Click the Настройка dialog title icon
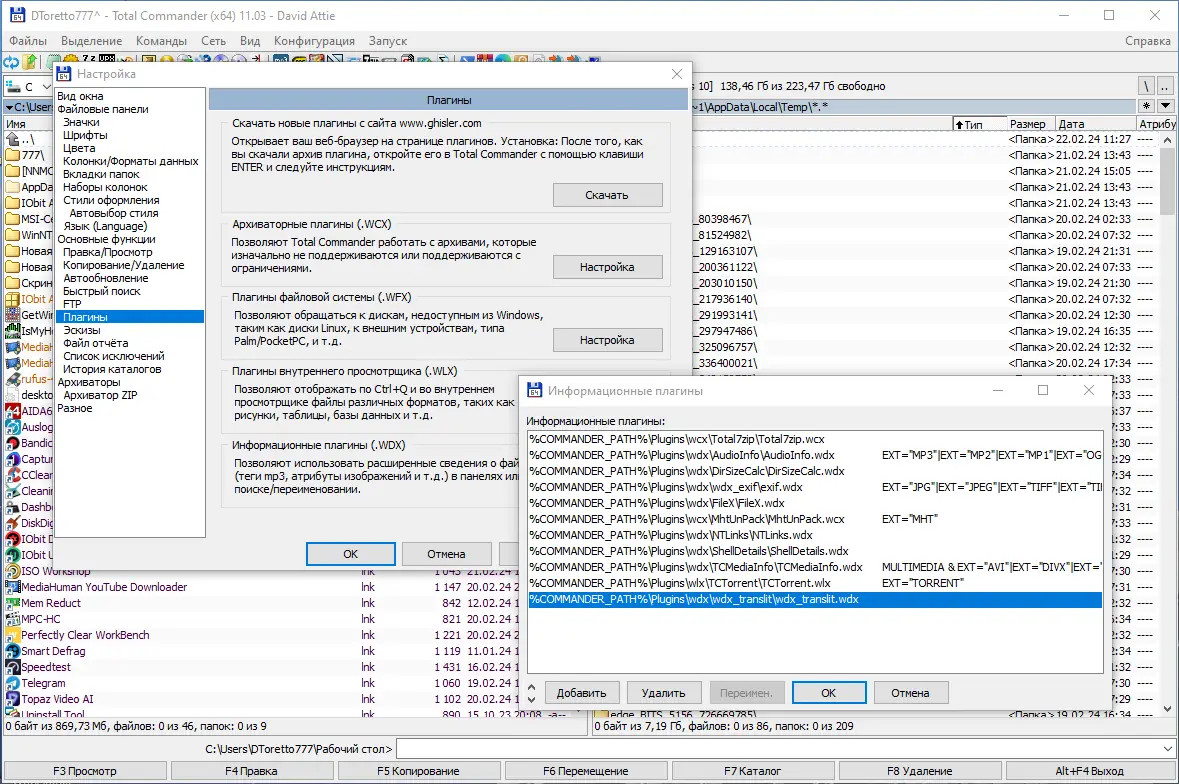Viewport: 1179px width, 784px height. point(64,74)
